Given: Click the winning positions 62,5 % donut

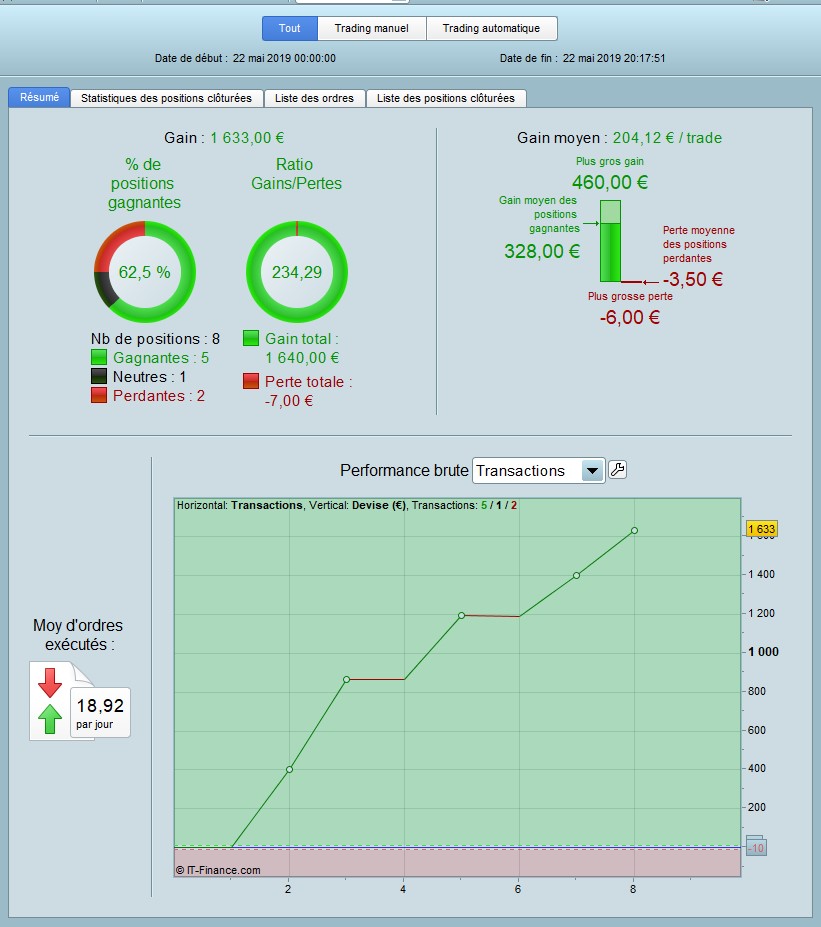Looking at the screenshot, I should click(145, 272).
